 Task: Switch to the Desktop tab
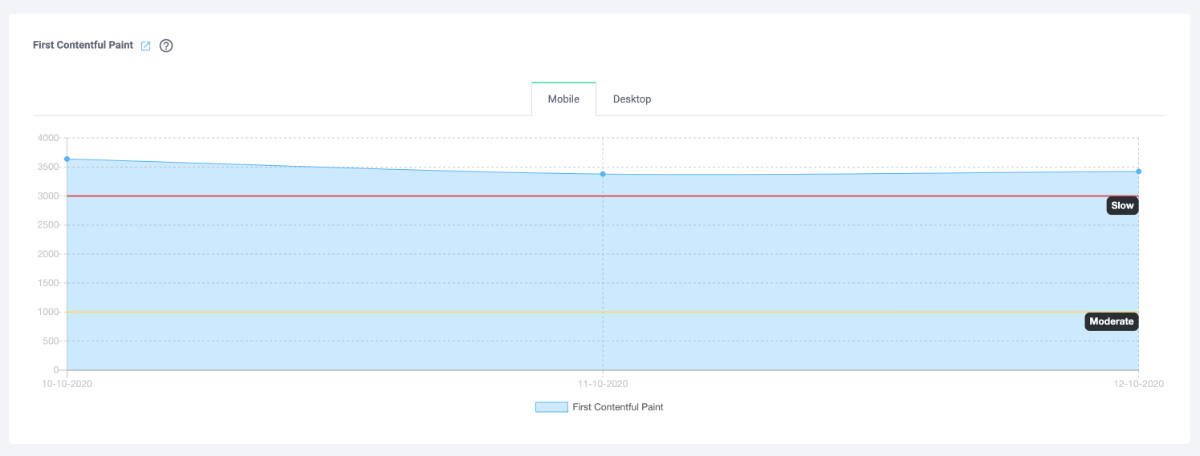[632, 99]
